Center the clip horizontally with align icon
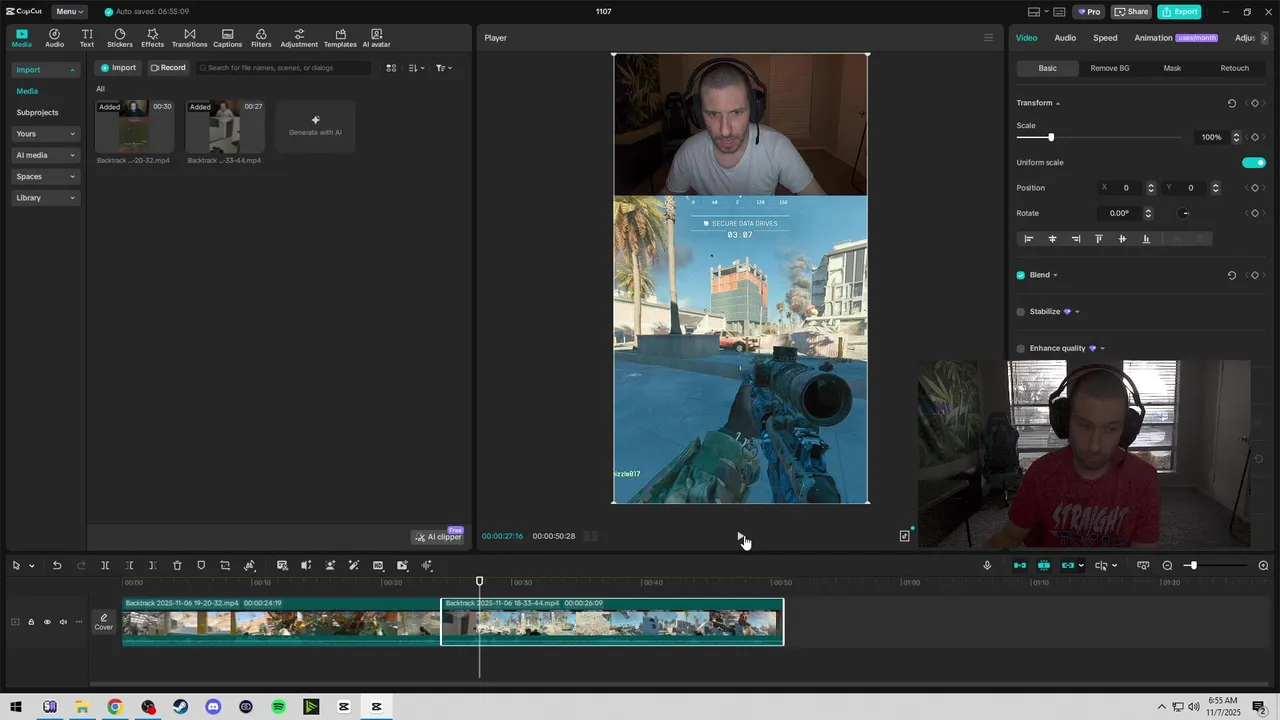This screenshot has height=720, width=1280. (x=1052, y=239)
